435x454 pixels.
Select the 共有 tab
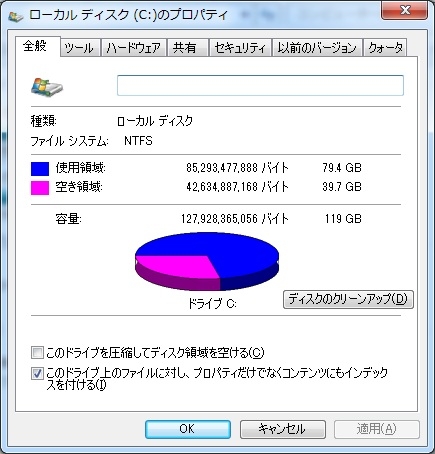click(185, 48)
